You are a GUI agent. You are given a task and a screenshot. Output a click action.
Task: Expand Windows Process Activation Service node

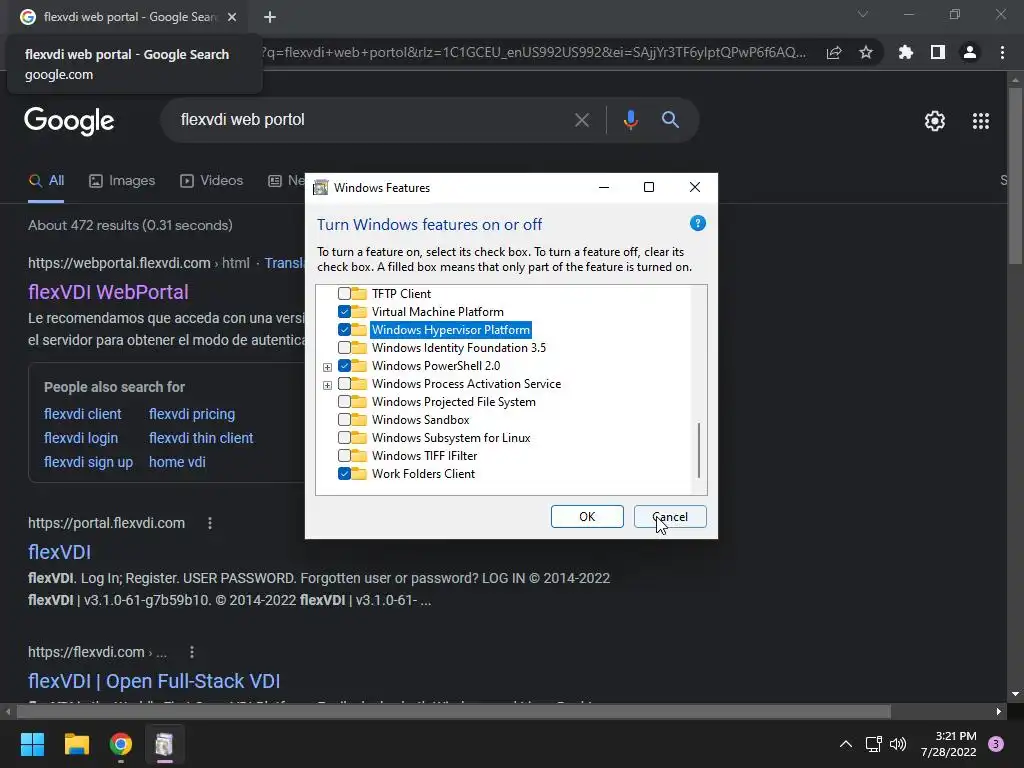[327, 385]
